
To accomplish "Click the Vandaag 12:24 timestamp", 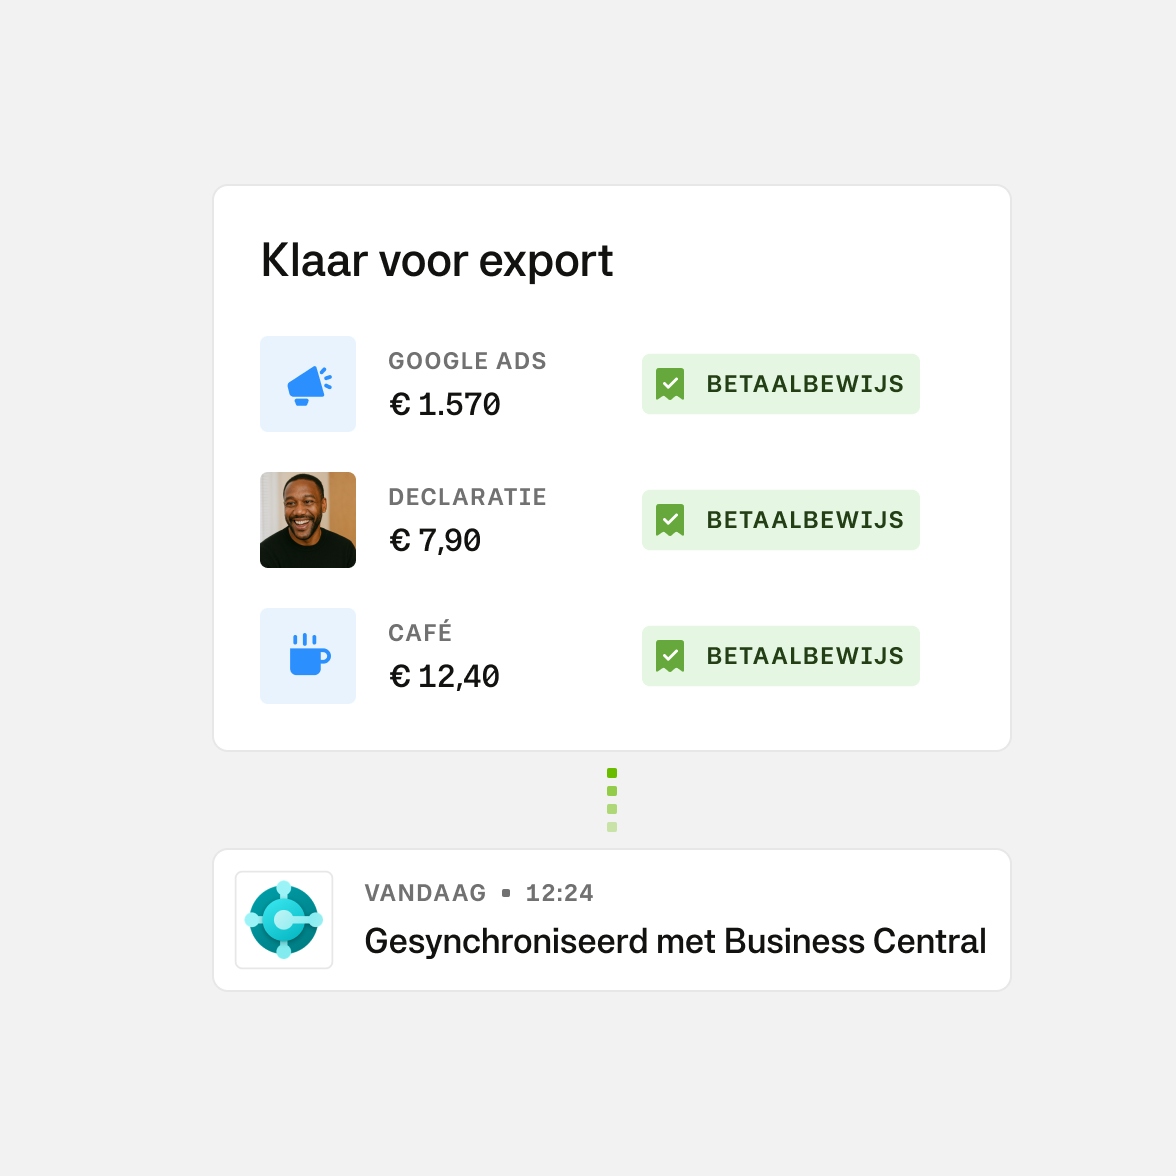I will point(479,893).
